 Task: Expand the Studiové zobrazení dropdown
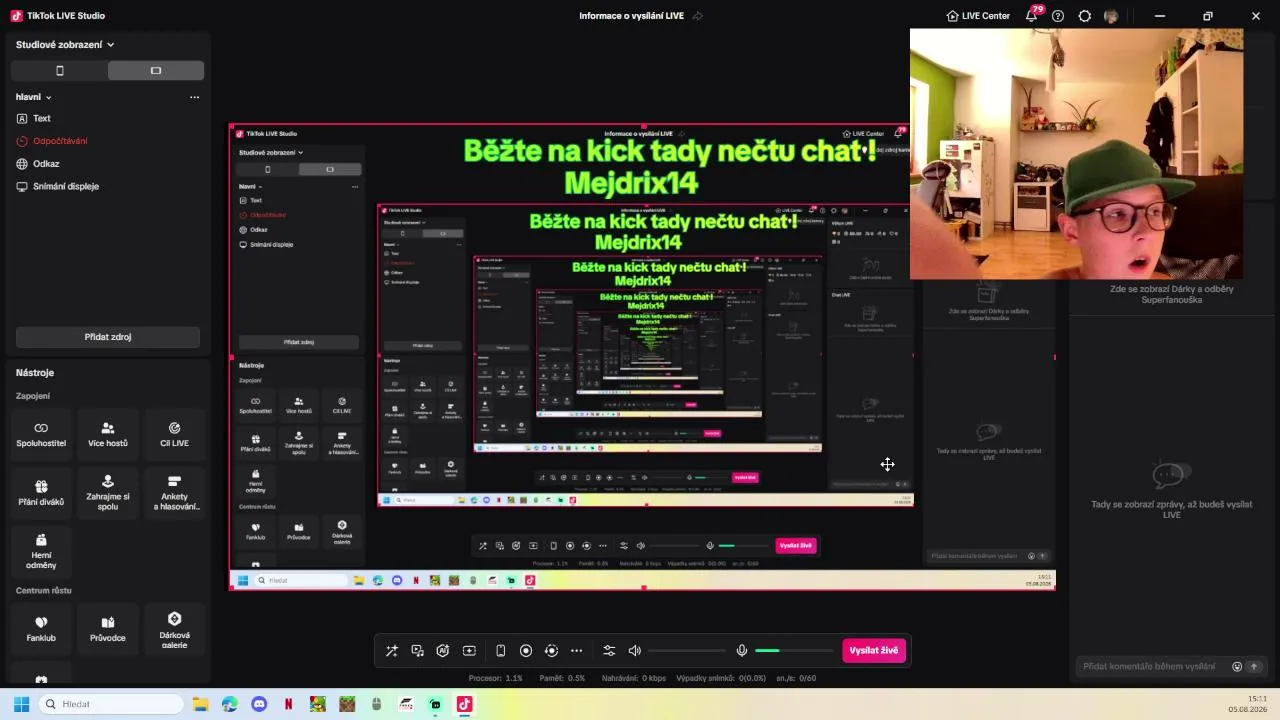coord(65,45)
